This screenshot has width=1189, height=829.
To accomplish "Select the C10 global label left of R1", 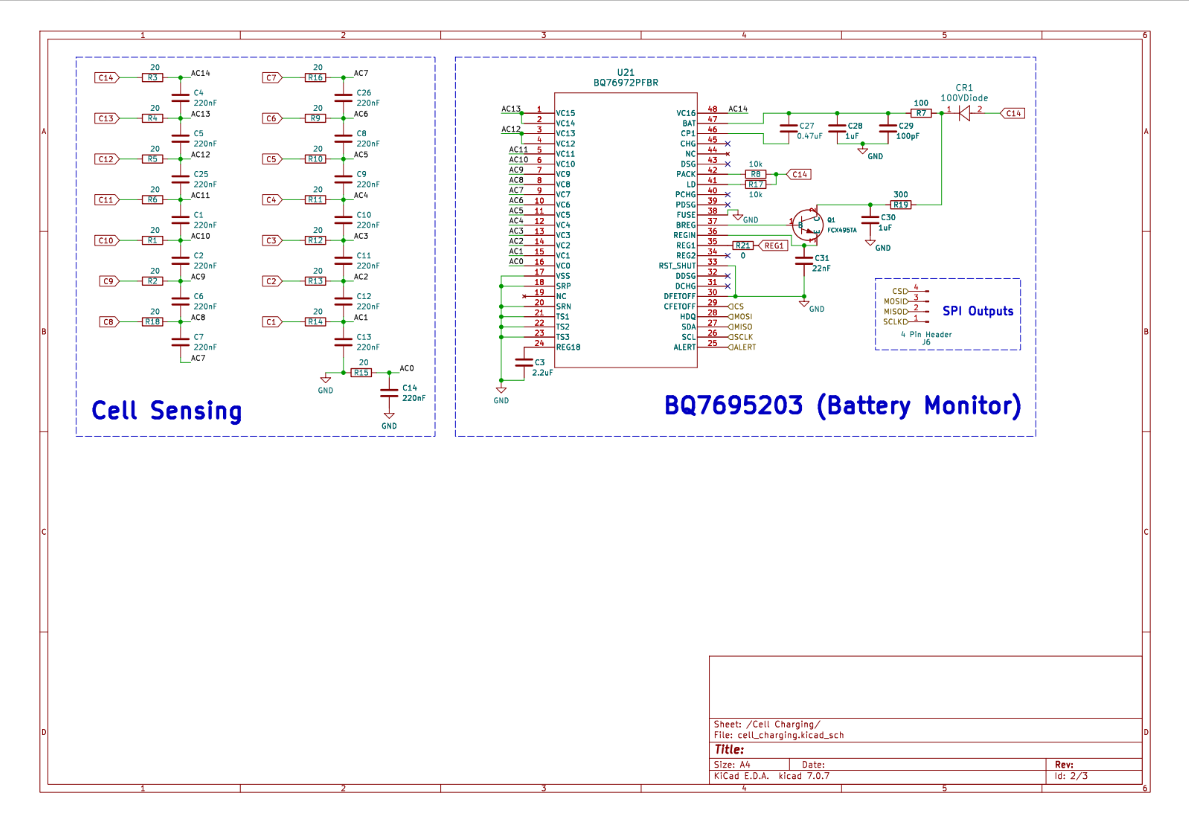I will click(x=107, y=240).
